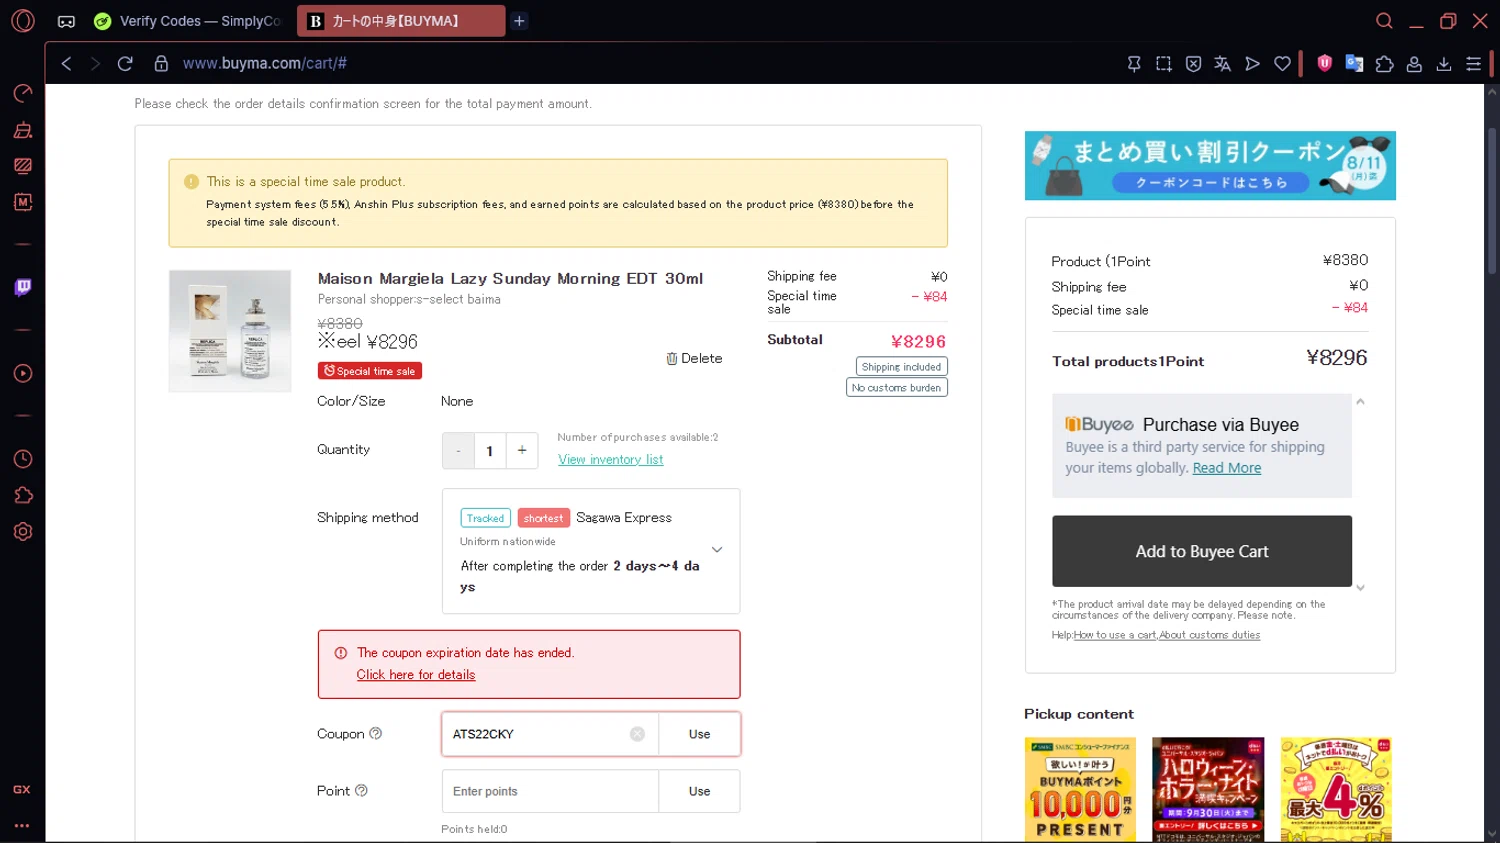This screenshot has height=843, width=1500.
Task: Bookmark the page with the heart icon
Action: click(x=1282, y=63)
